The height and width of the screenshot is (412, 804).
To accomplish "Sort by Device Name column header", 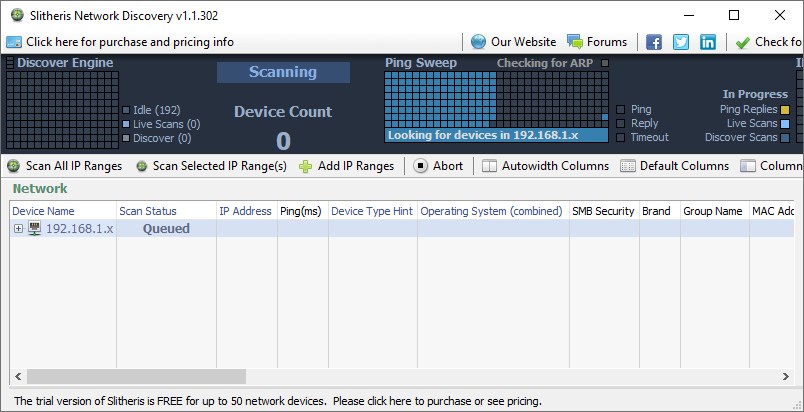I will pyautogui.click(x=60, y=211).
